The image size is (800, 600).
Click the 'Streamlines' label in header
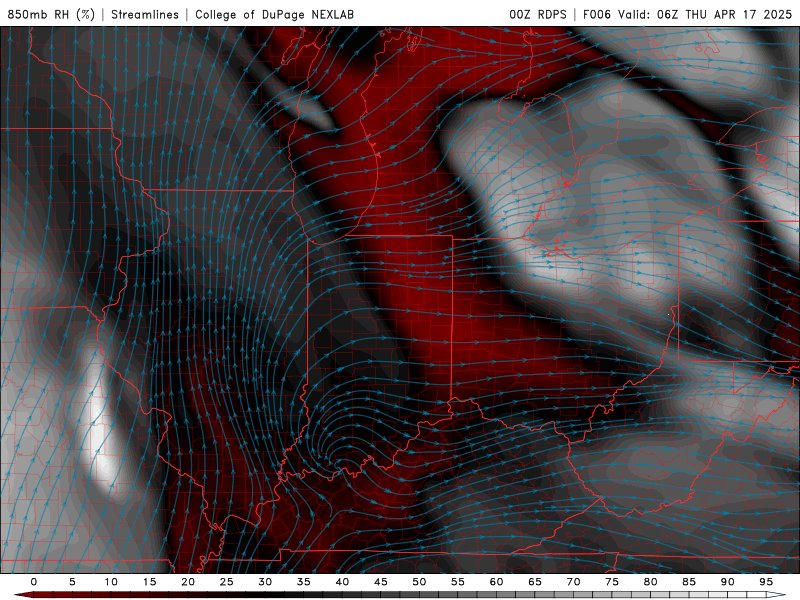145,14
